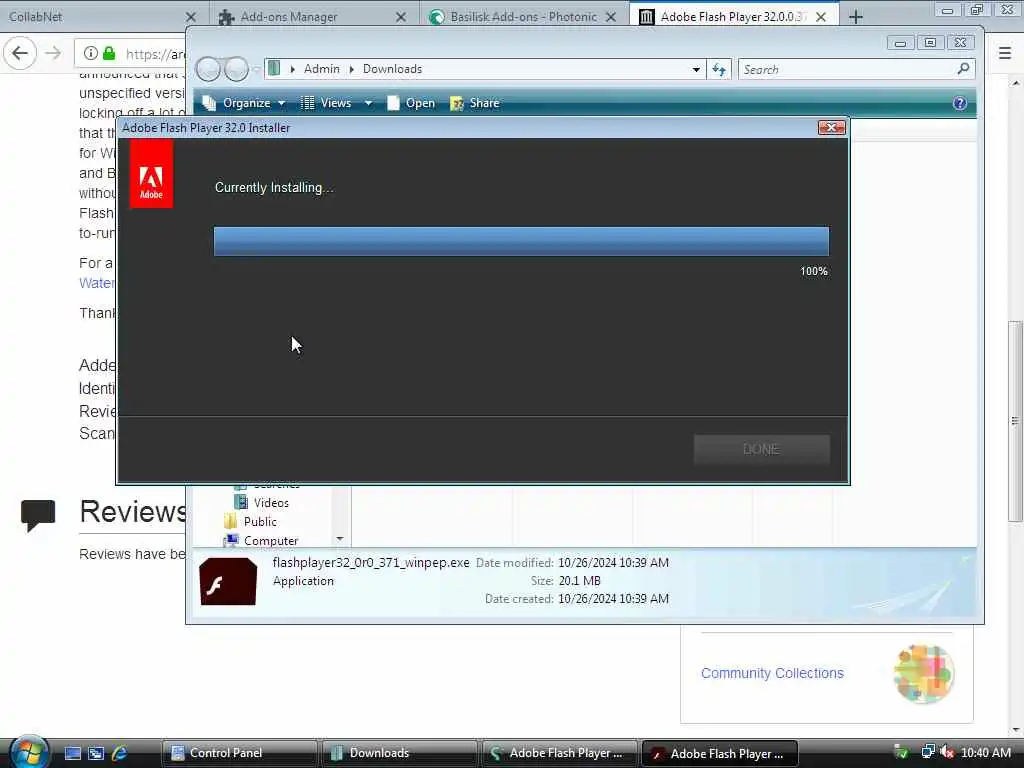Click Explorer forward navigation button

(x=236, y=69)
